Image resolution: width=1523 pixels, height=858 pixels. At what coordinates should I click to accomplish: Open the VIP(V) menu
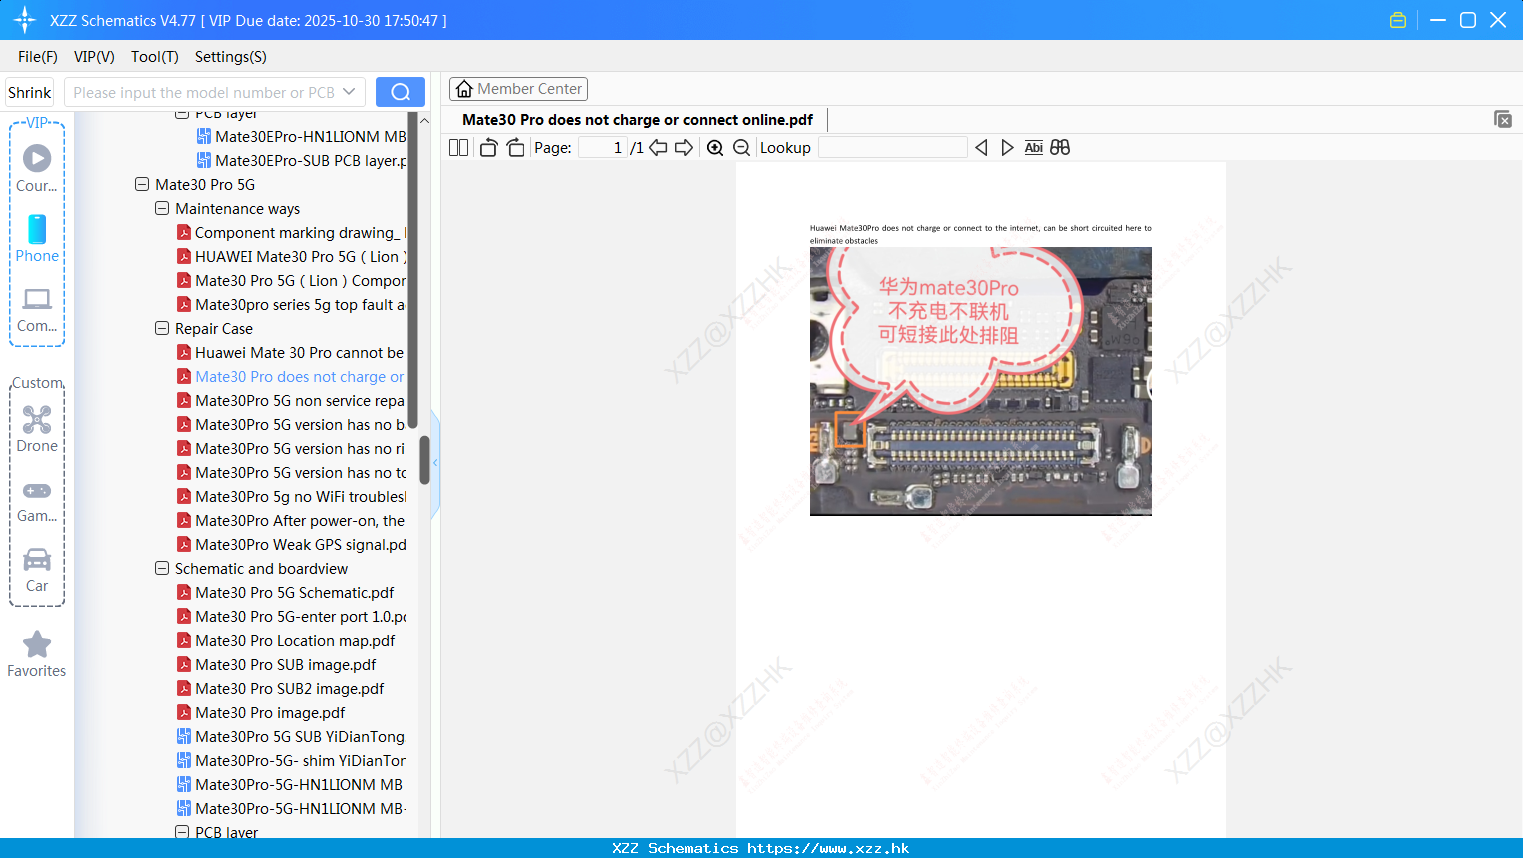94,57
